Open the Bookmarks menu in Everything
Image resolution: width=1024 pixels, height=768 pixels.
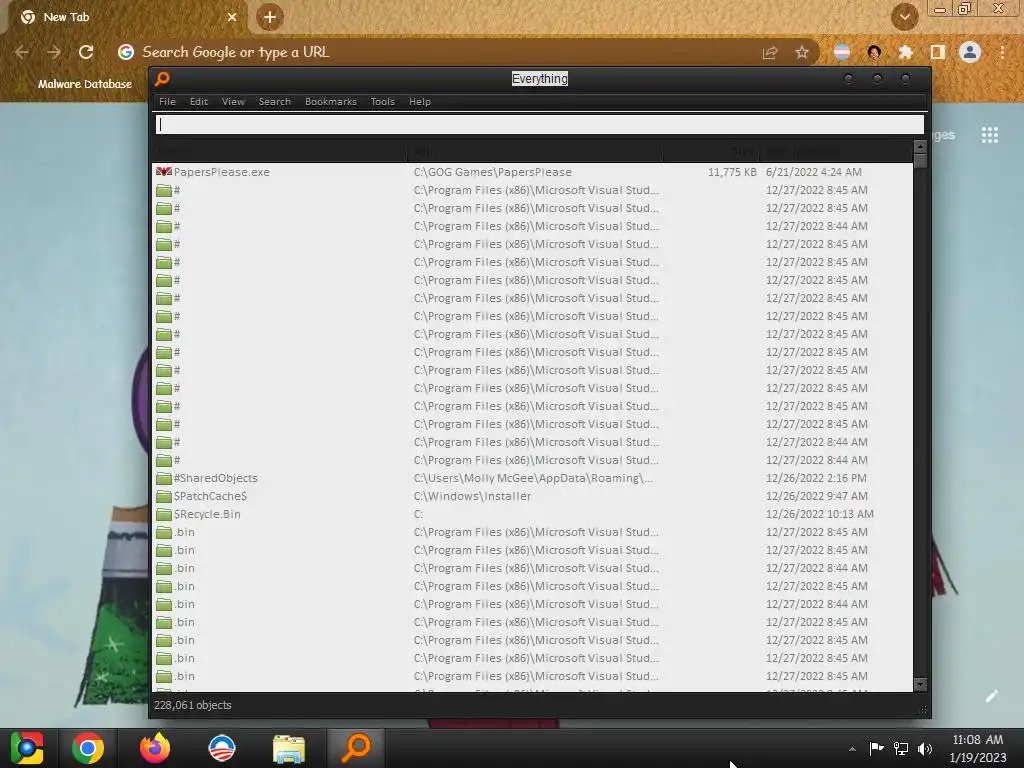pos(330,102)
